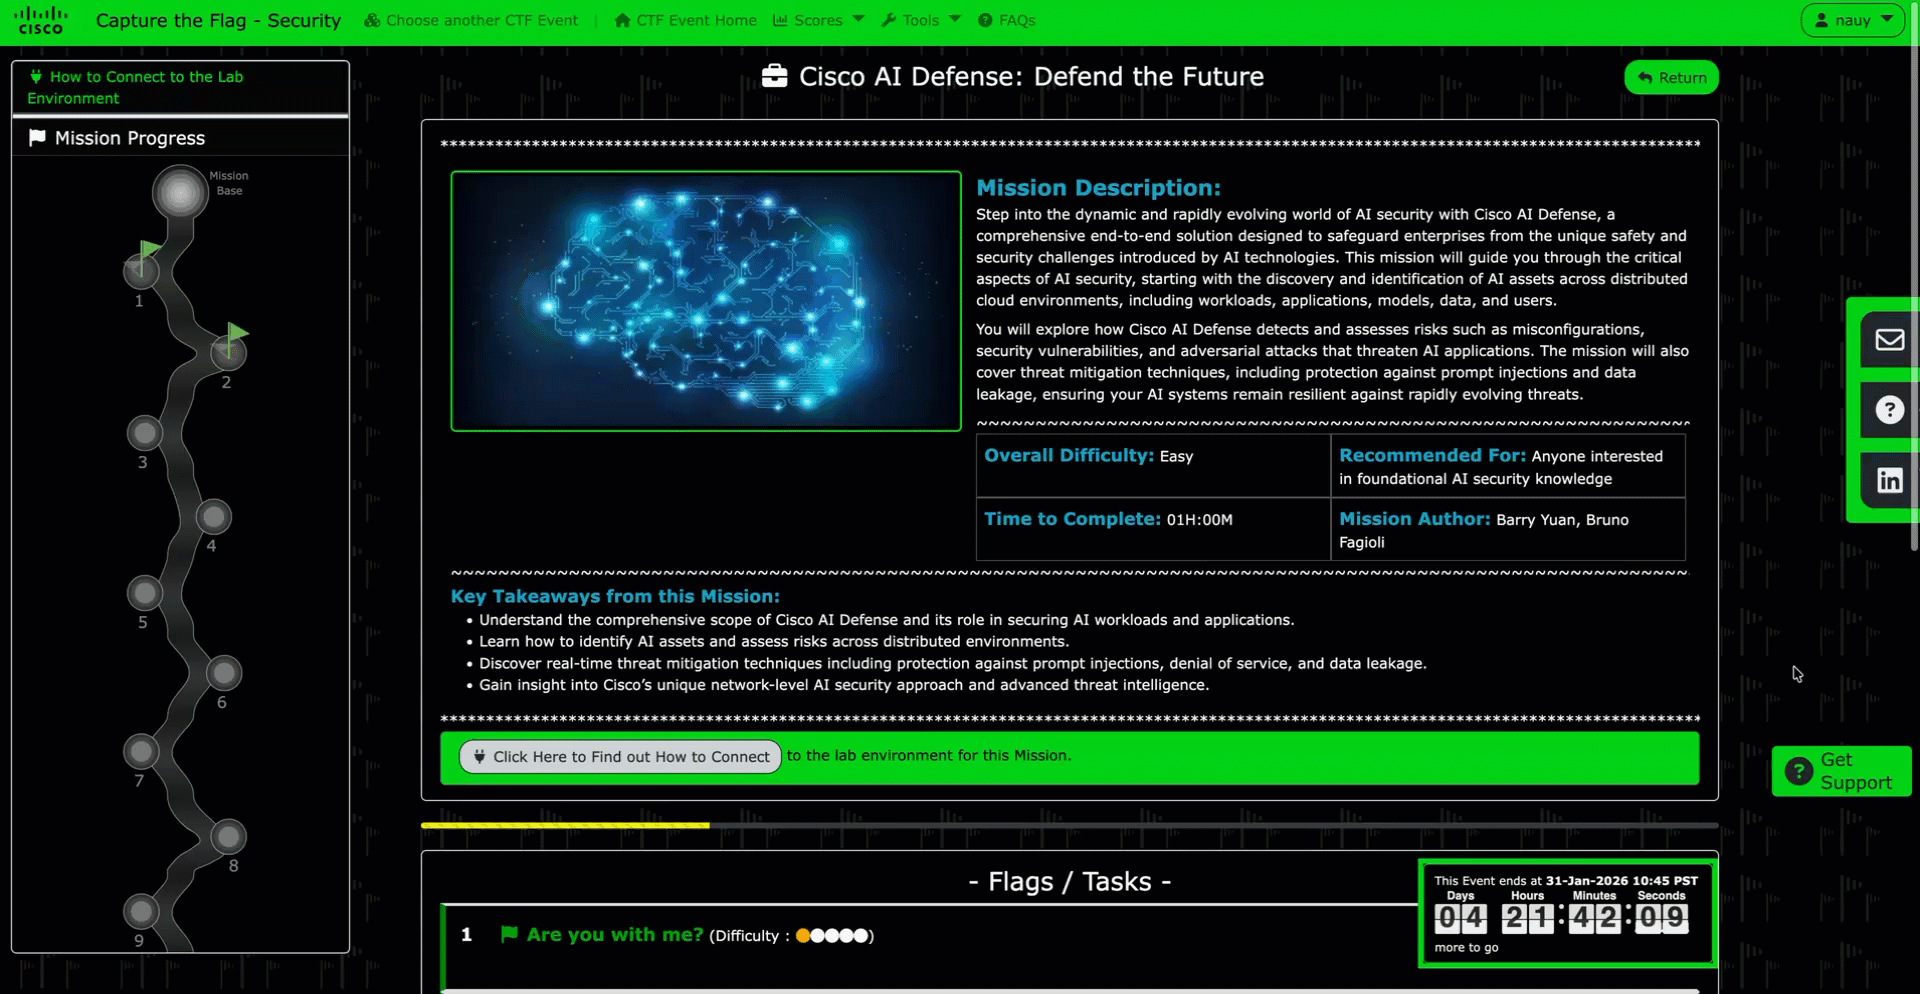1920x994 pixels.
Task: Click the user silhouette icon beside nauy
Action: (1822, 20)
